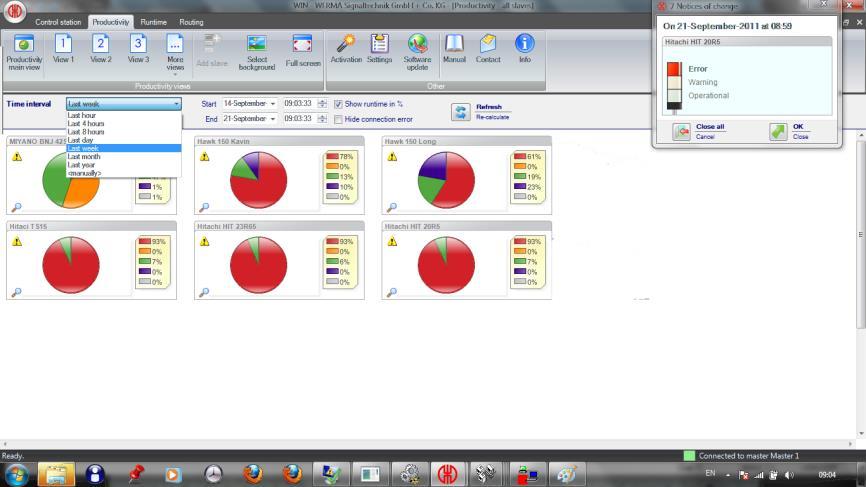Open Windows Explorer from the taskbar

point(56,474)
